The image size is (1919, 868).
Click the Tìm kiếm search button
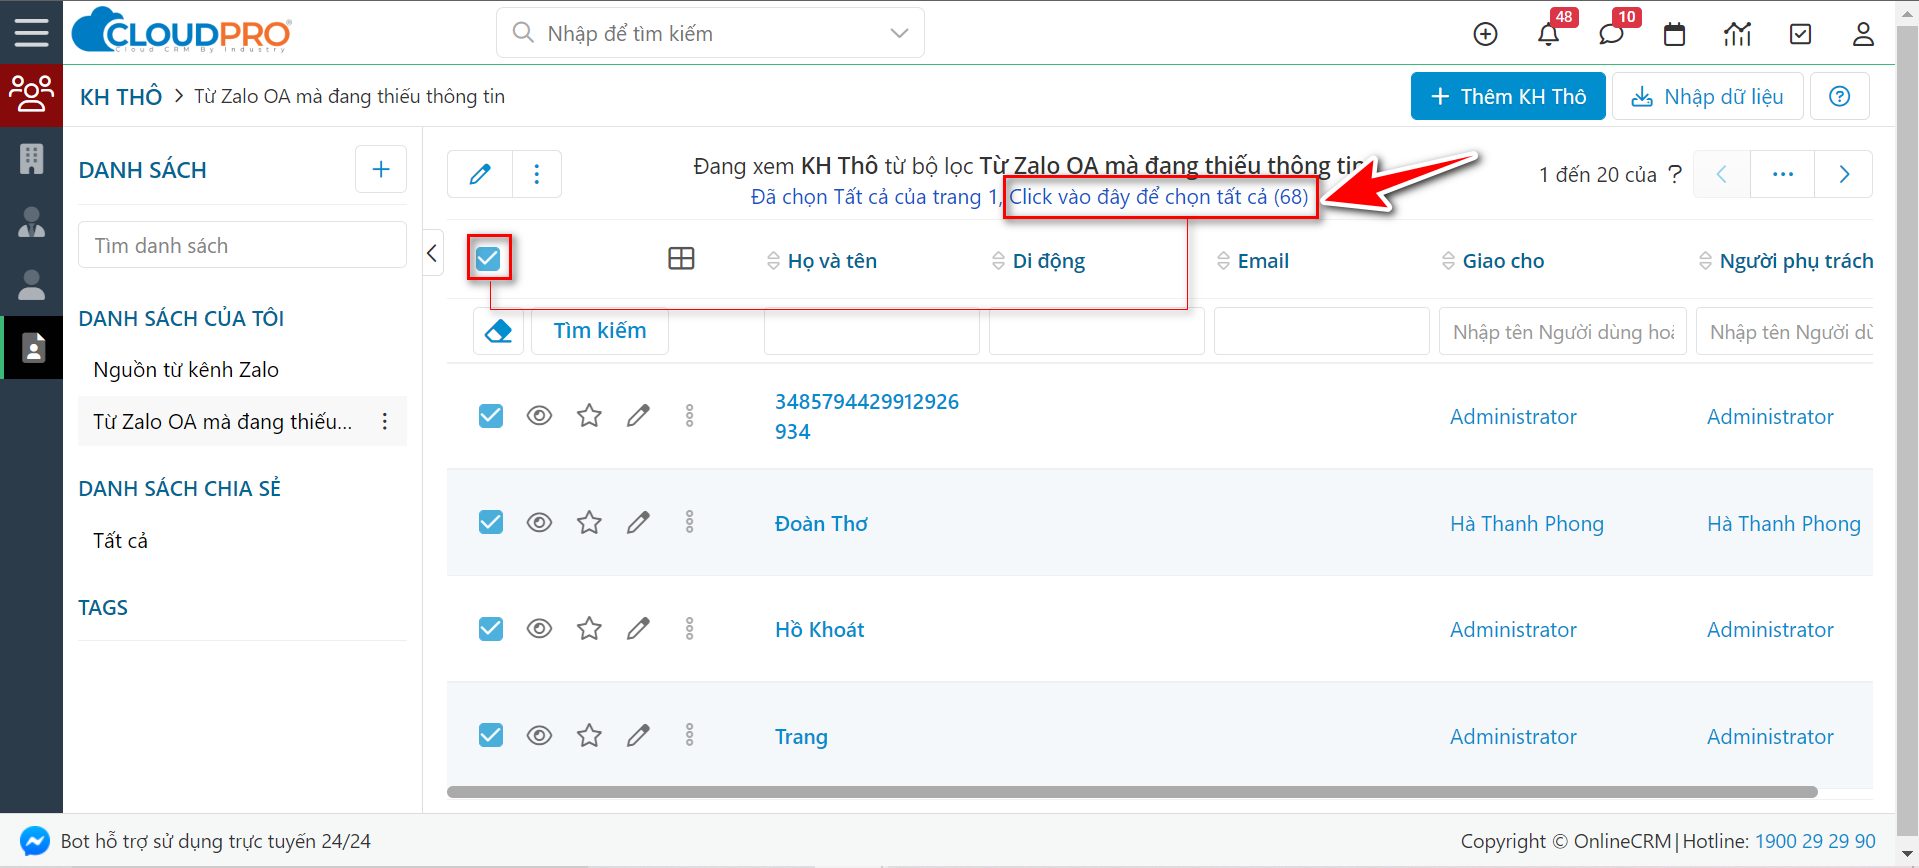(x=600, y=331)
